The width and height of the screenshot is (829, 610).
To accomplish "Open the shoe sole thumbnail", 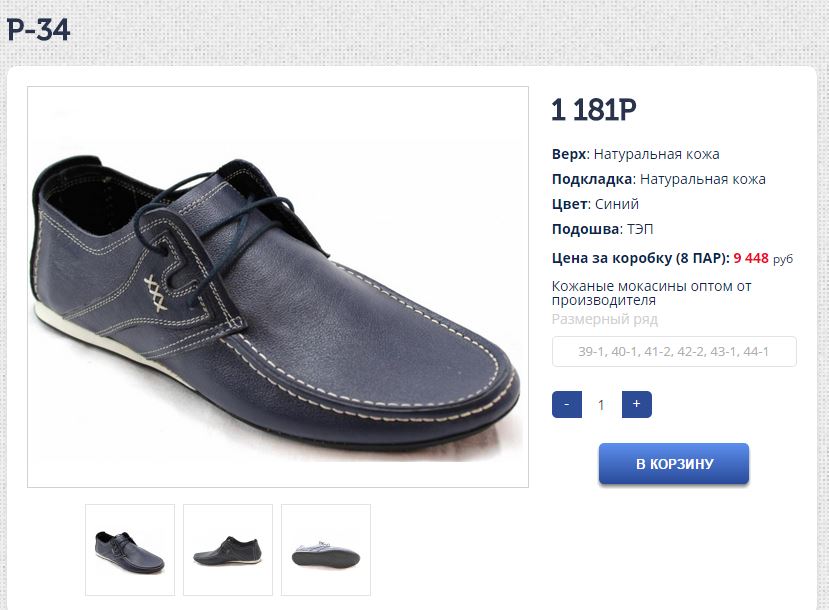I will click(x=326, y=550).
